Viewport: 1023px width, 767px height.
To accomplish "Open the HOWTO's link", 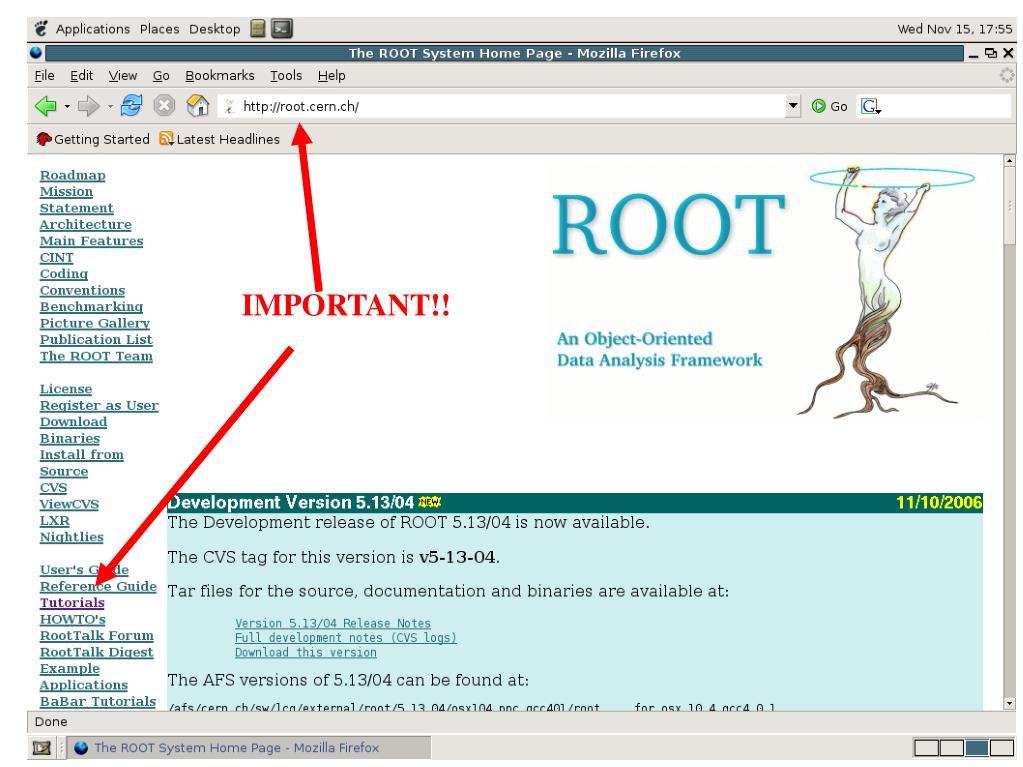I will click(72, 619).
